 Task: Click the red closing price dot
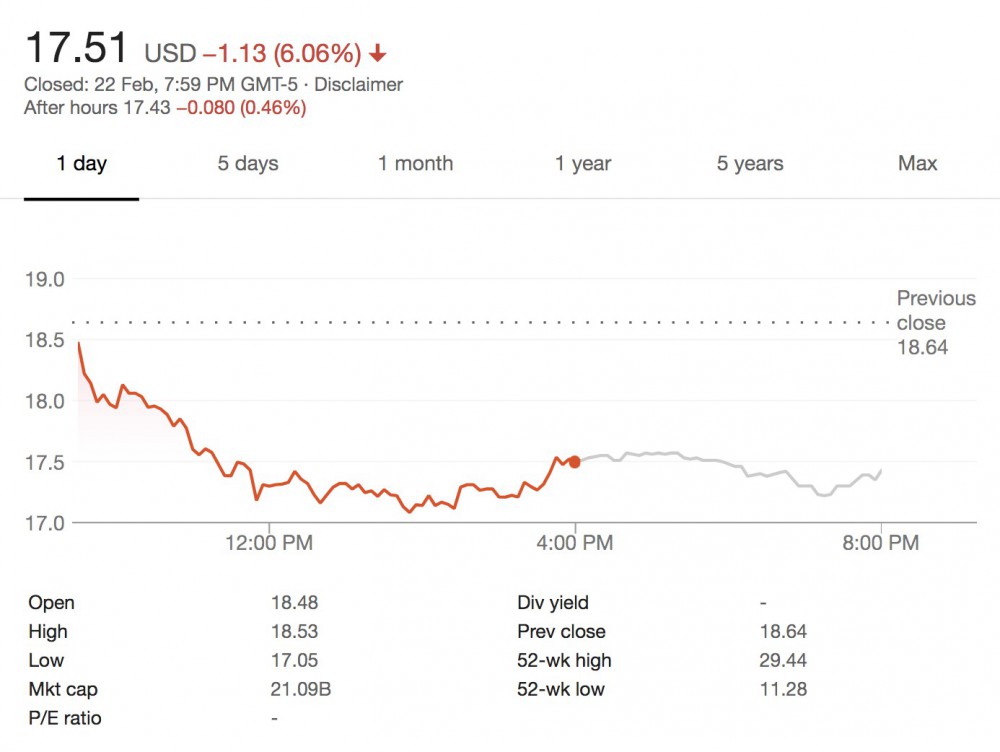tap(574, 462)
